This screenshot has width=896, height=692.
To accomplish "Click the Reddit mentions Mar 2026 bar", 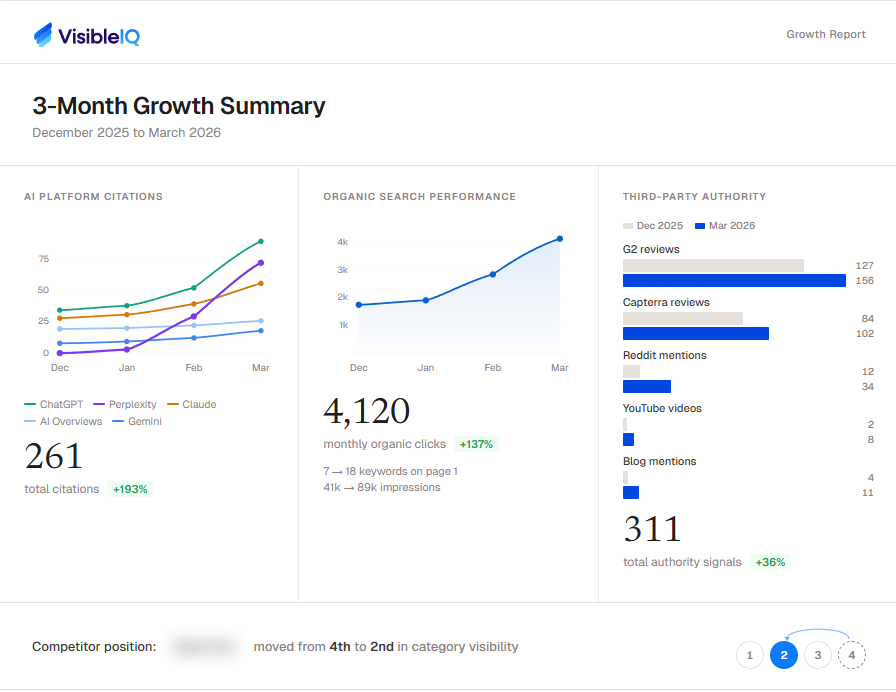I will coord(647,386).
